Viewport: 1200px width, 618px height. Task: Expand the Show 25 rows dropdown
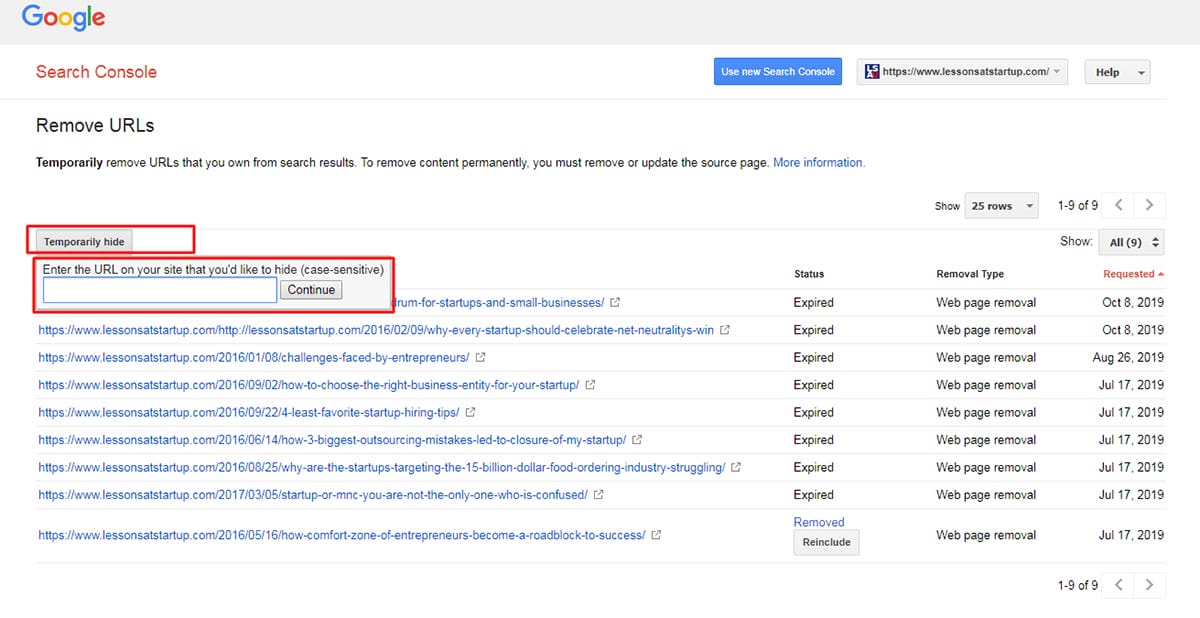click(1001, 206)
